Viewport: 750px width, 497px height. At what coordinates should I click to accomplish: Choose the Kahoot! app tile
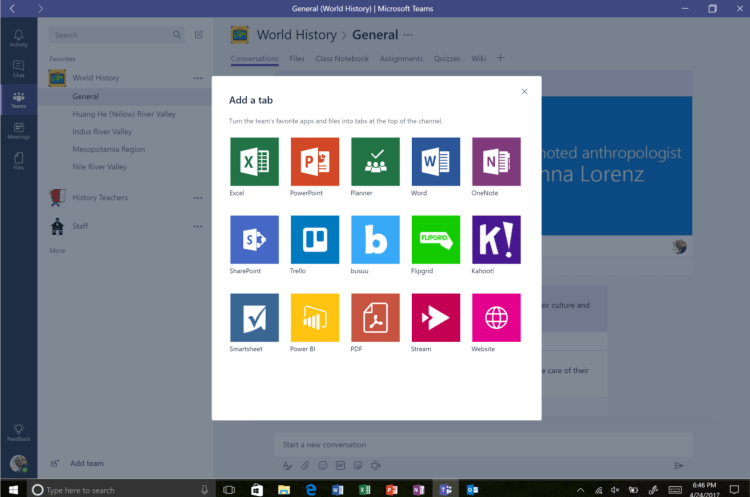496,240
